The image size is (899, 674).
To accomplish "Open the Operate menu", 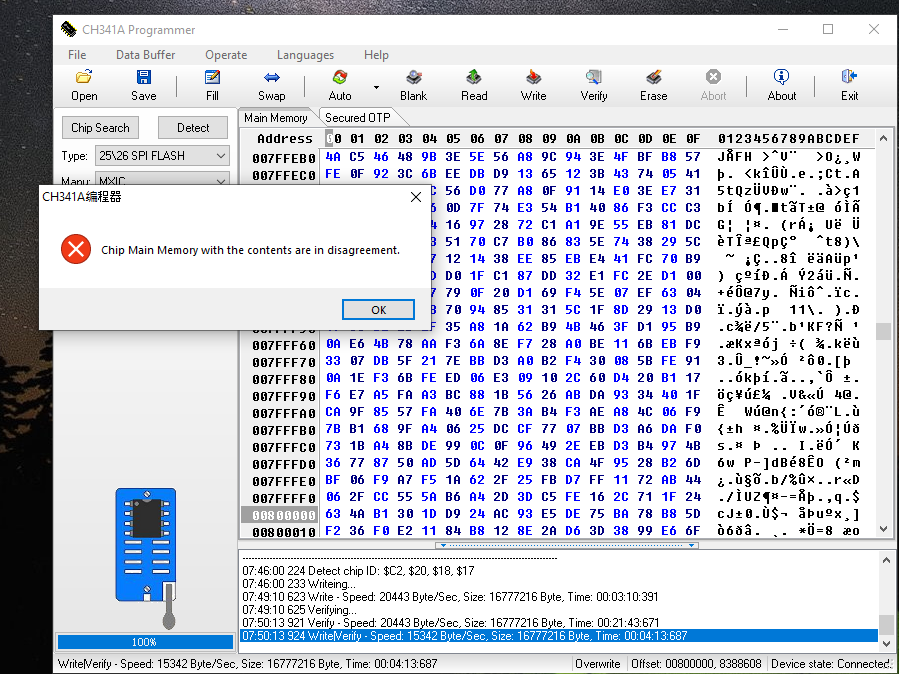I will [x=226, y=55].
